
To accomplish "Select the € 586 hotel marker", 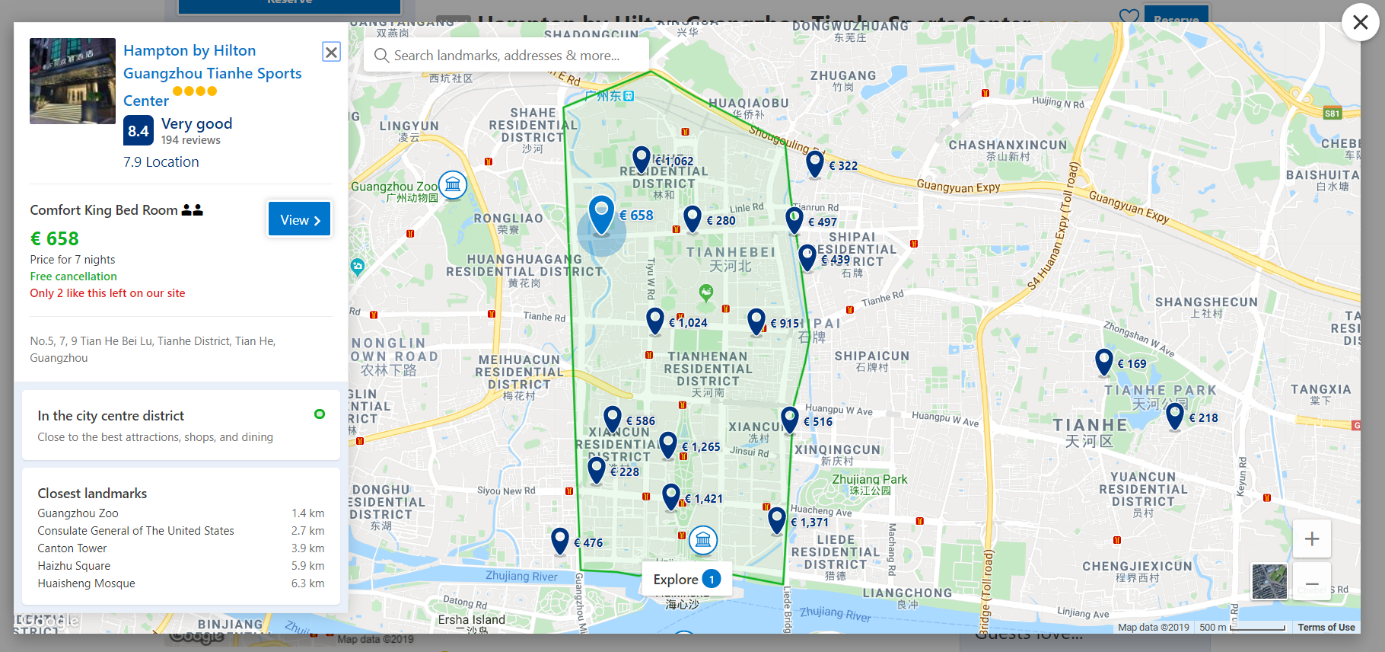I will click(x=613, y=419).
